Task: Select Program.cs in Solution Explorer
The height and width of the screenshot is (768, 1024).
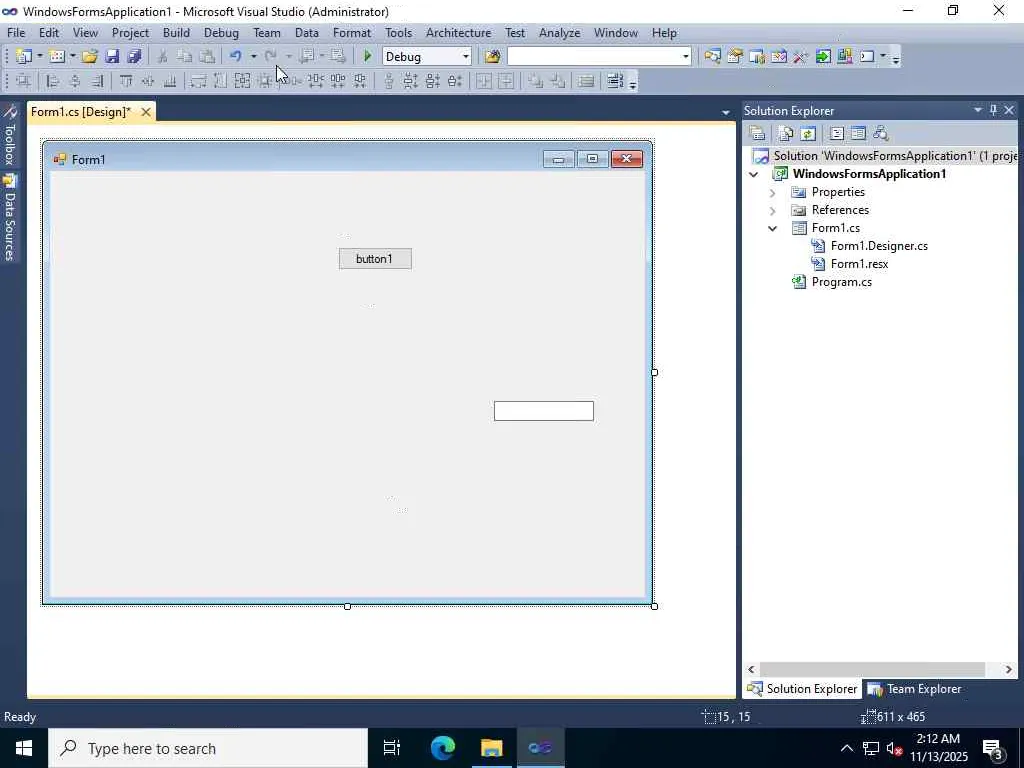Action: tap(842, 282)
